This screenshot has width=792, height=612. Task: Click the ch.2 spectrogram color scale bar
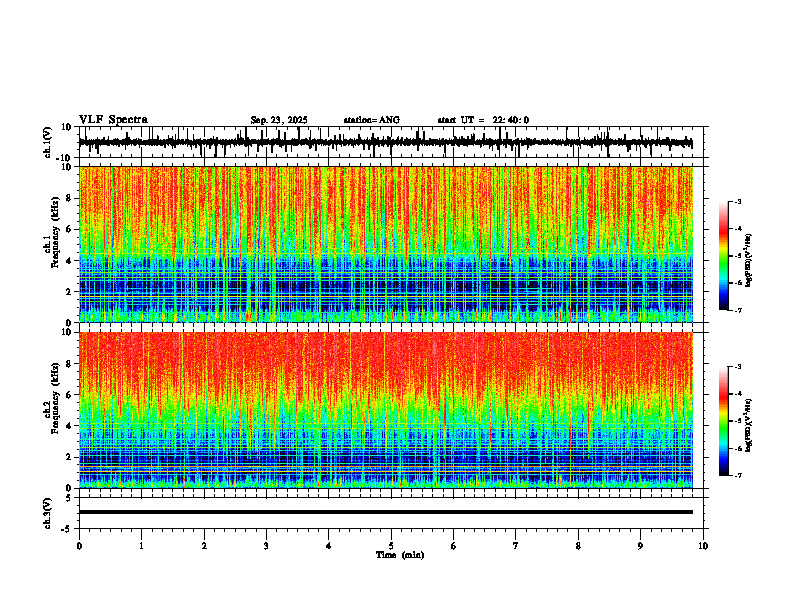(723, 421)
